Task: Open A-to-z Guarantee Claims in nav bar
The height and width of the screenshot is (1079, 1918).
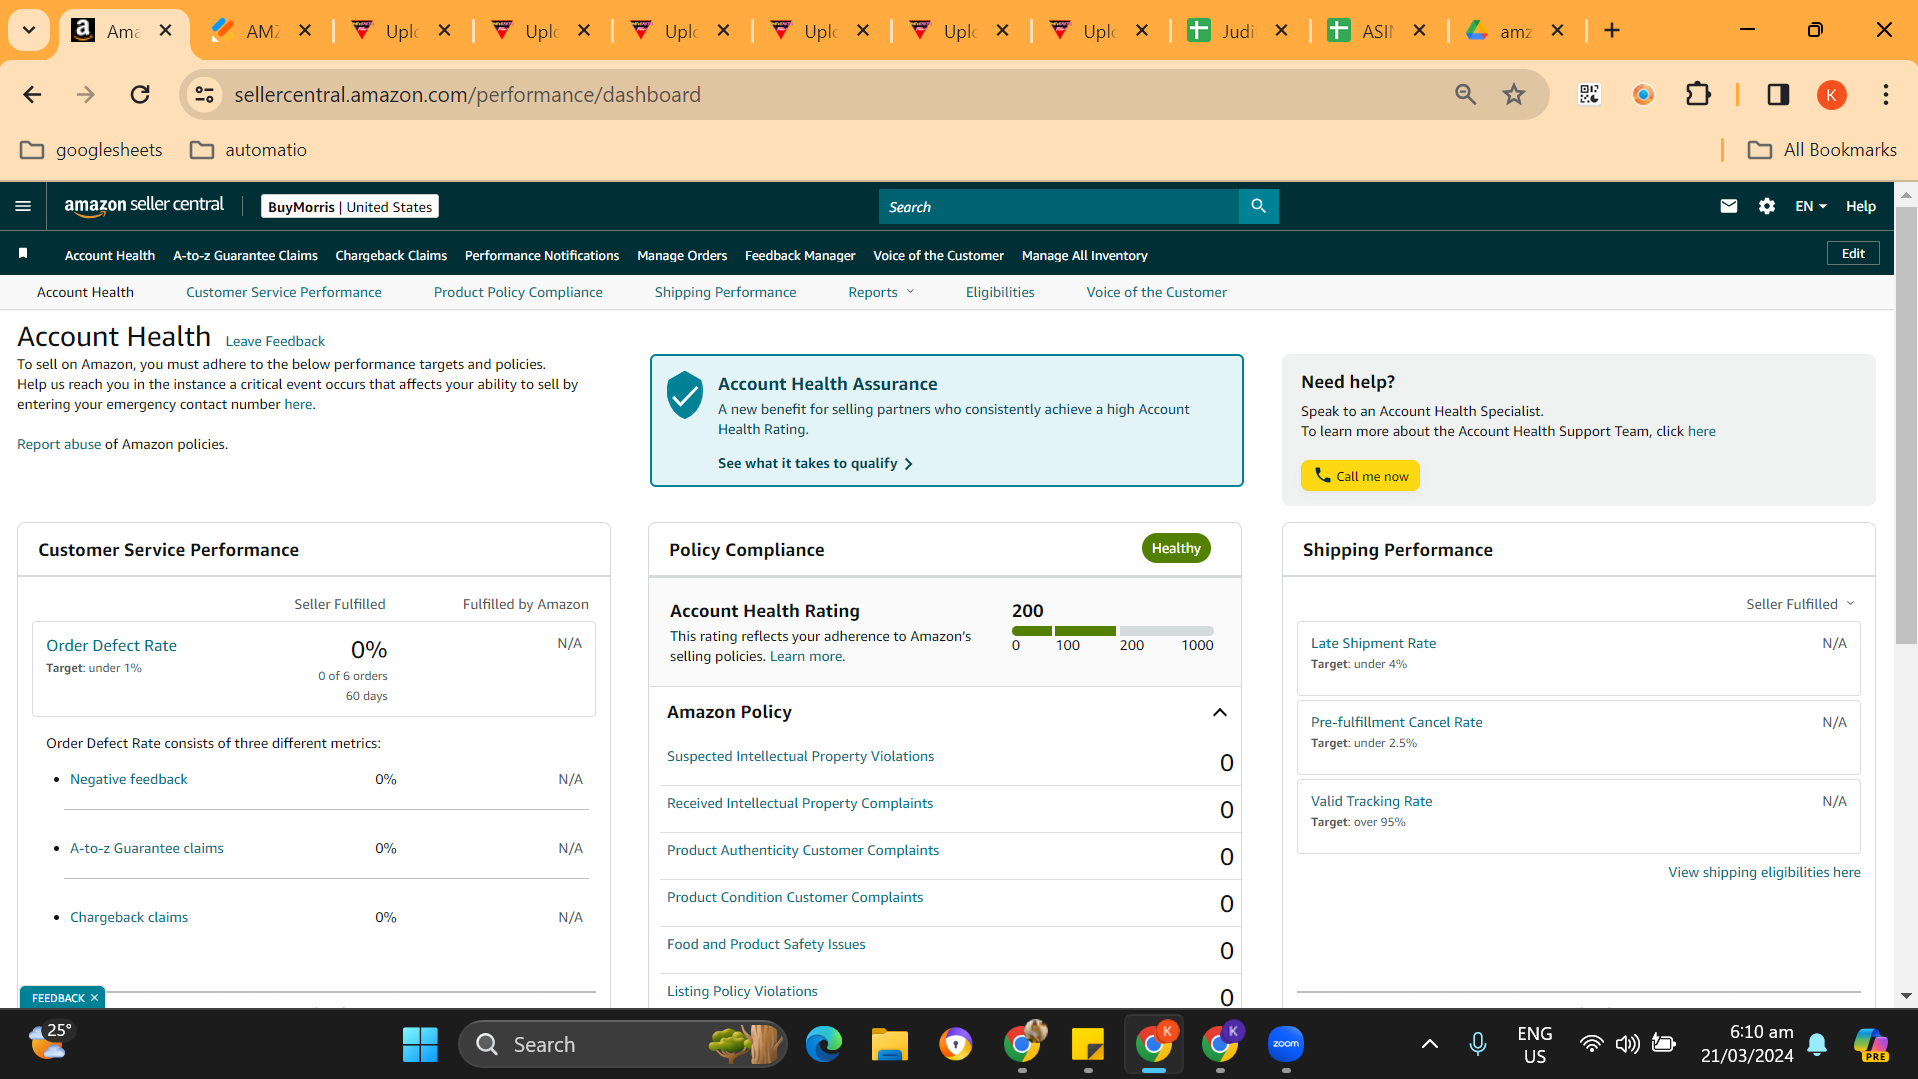Action: pos(245,255)
